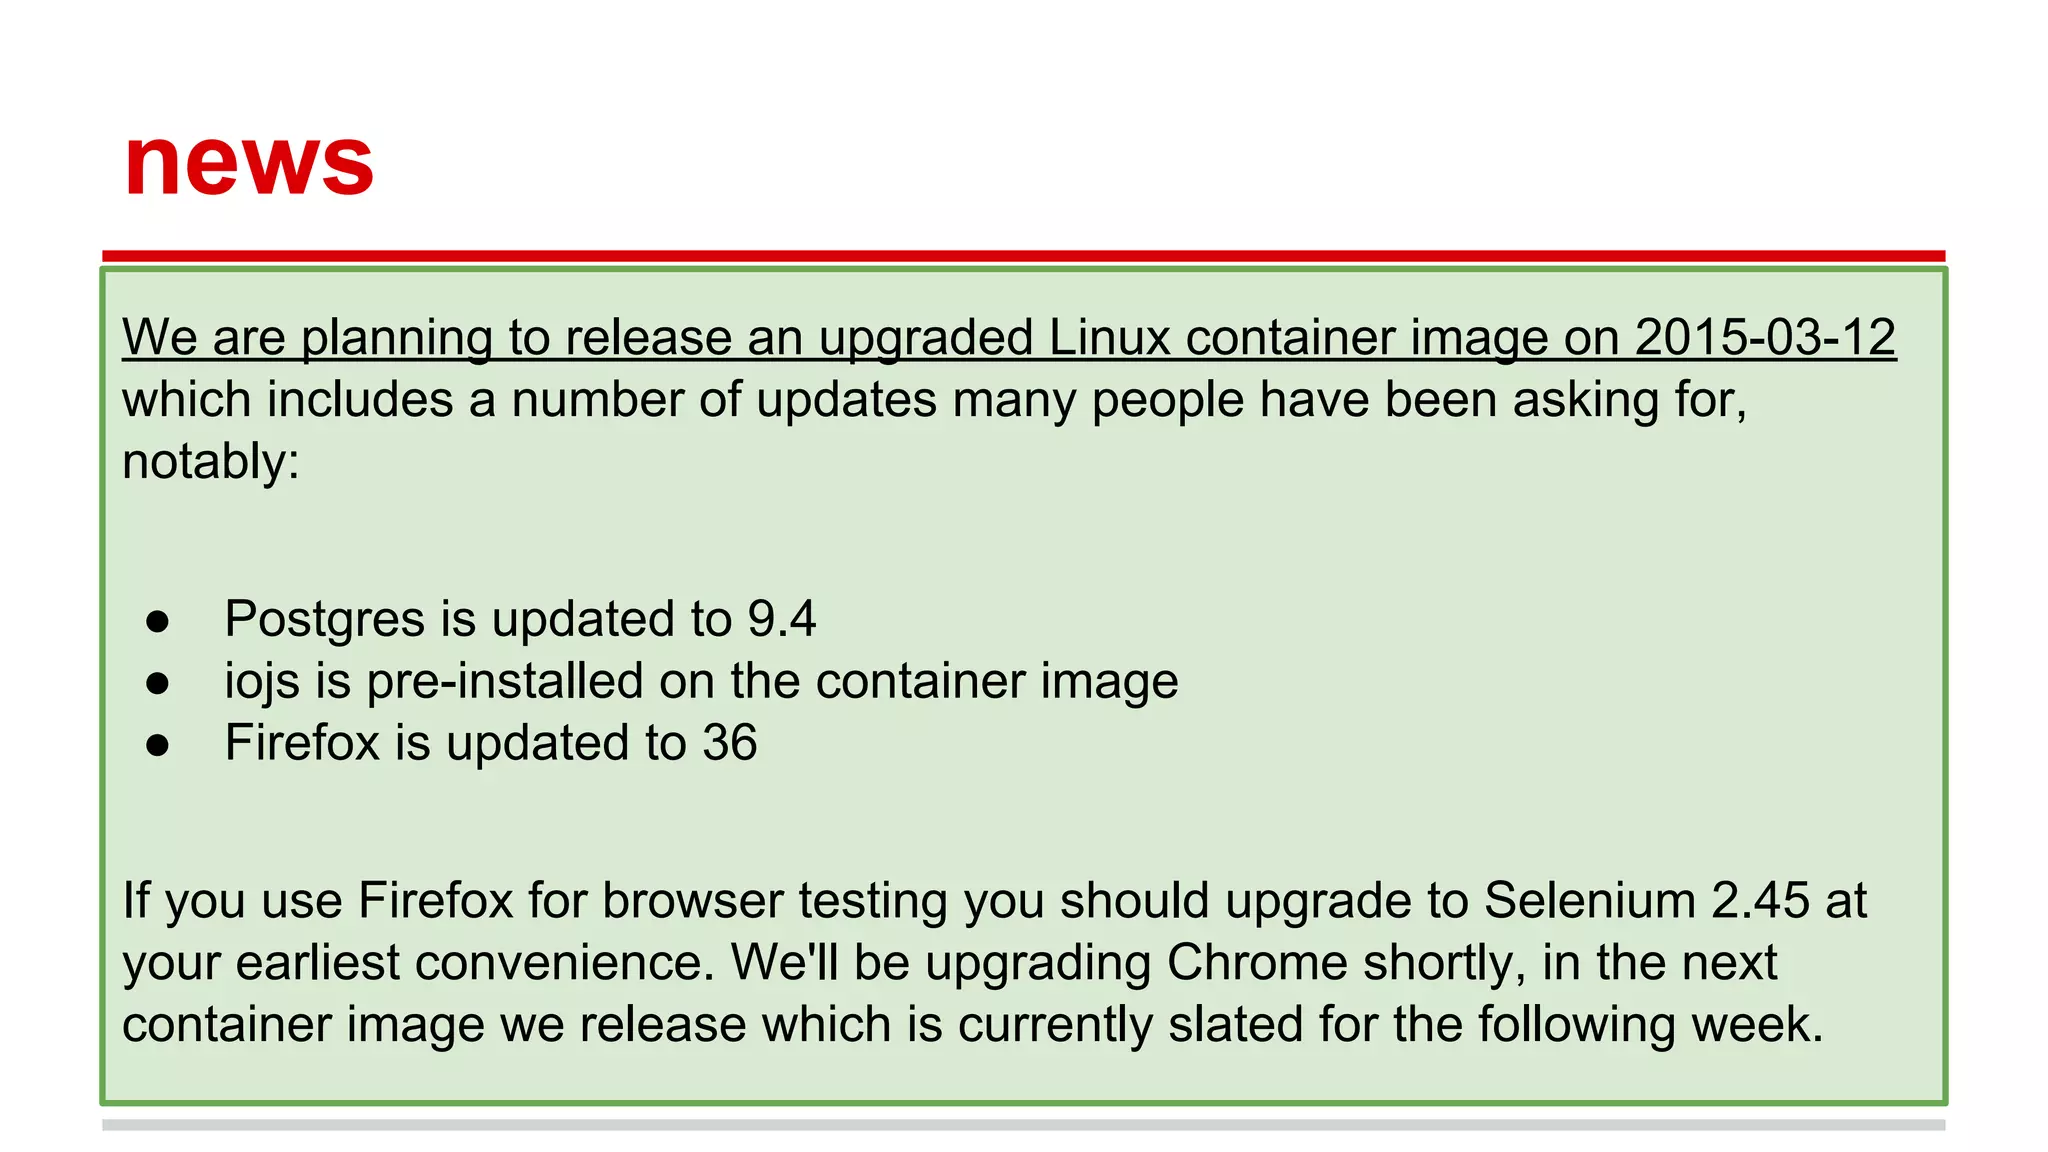Image resolution: width=2048 pixels, height=1152 pixels.
Task: Click the 'Postgres is updated to 9.4' bullet
Action: point(520,619)
